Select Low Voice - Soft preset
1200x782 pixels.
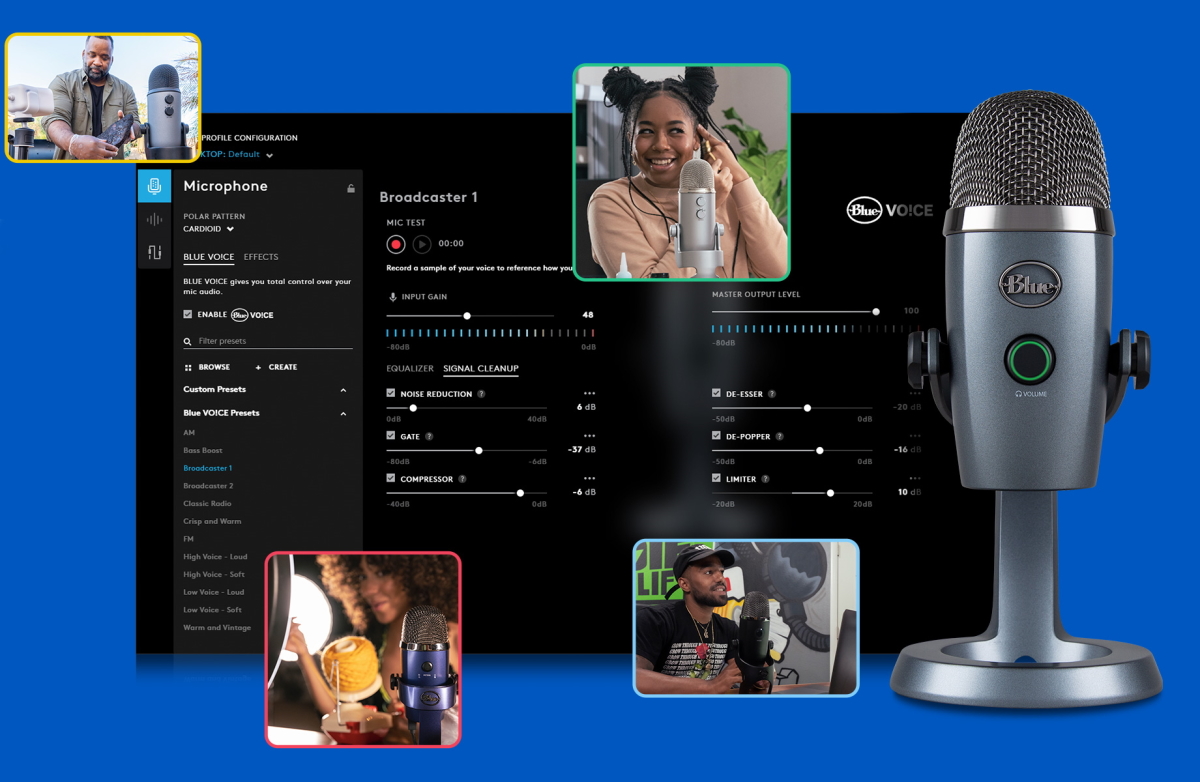click(x=213, y=610)
